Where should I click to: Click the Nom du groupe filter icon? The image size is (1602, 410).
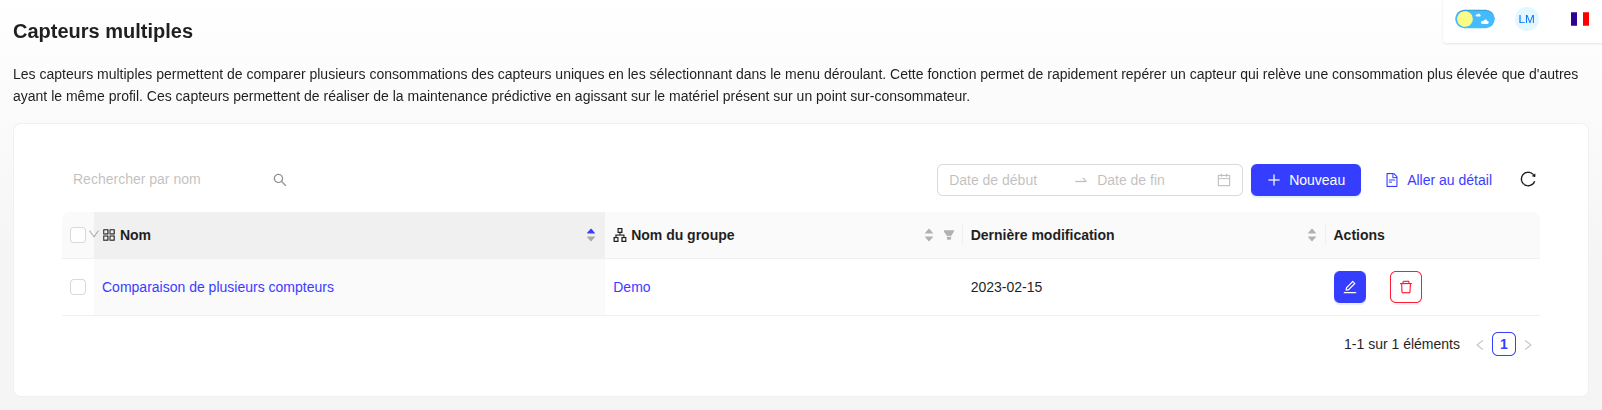tap(949, 235)
